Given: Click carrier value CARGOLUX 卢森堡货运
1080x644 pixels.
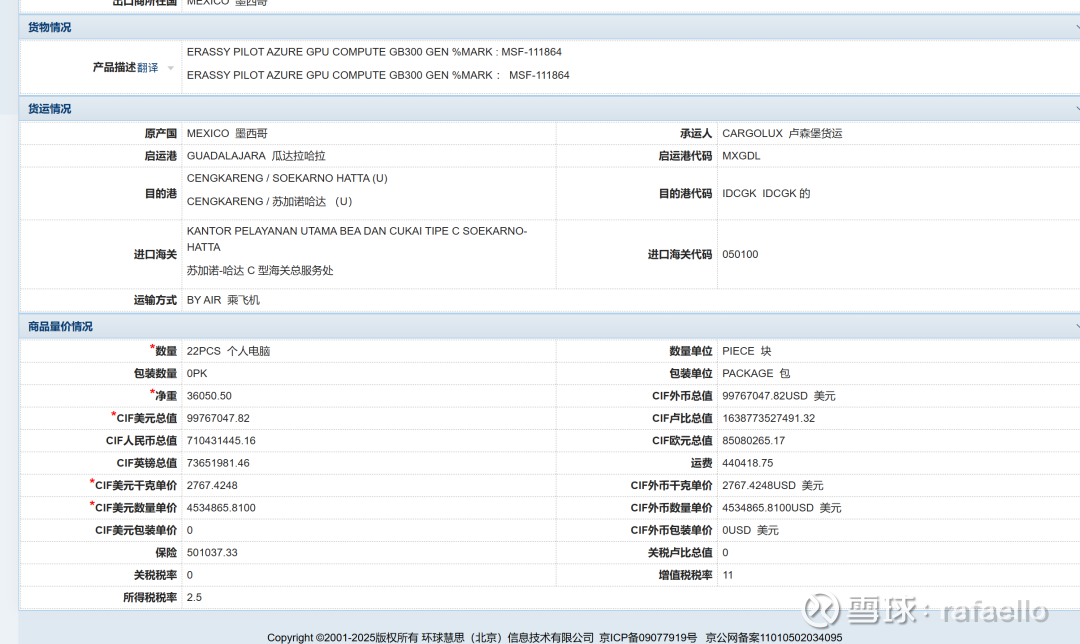Looking at the screenshot, I should (782, 134).
